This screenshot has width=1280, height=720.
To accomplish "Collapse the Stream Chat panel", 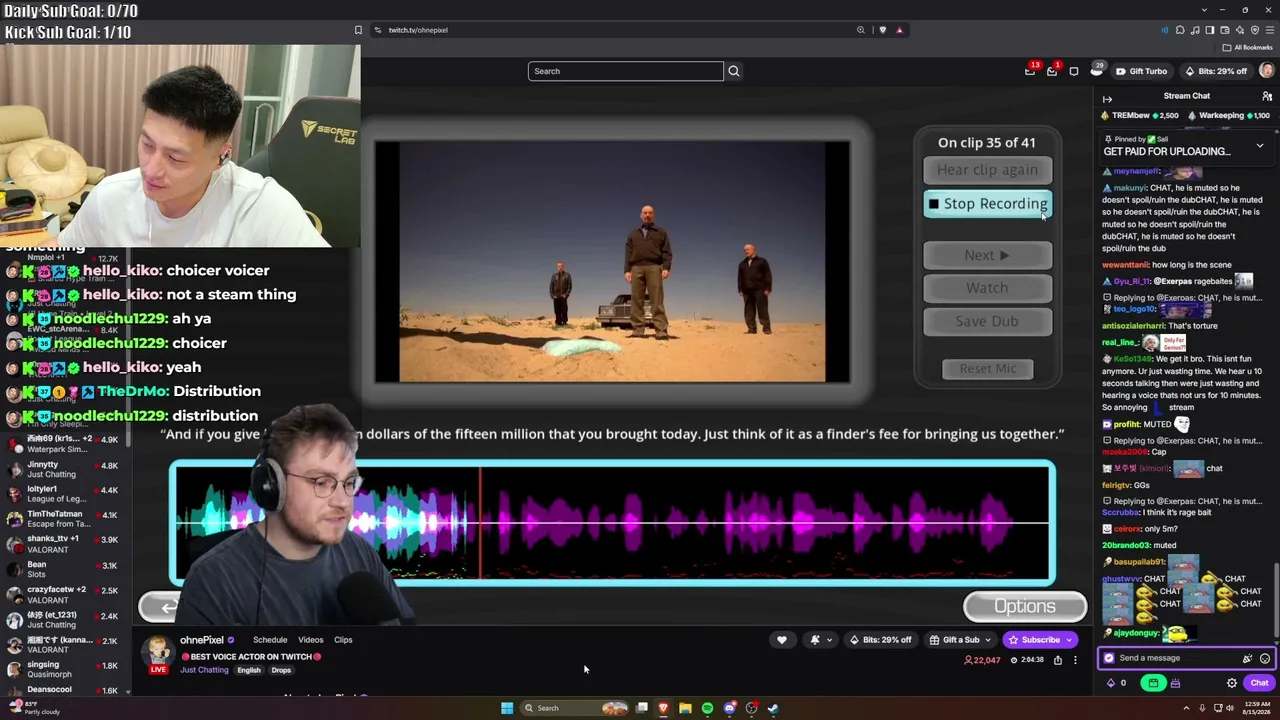I will (x=1107, y=99).
